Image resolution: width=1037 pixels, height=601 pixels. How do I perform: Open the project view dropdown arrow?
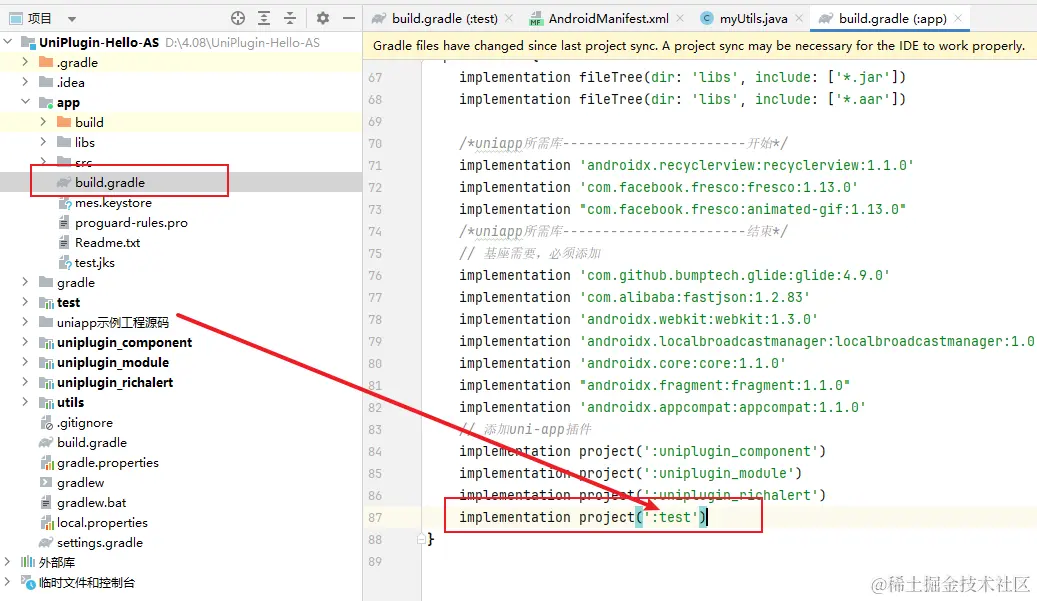[72, 19]
